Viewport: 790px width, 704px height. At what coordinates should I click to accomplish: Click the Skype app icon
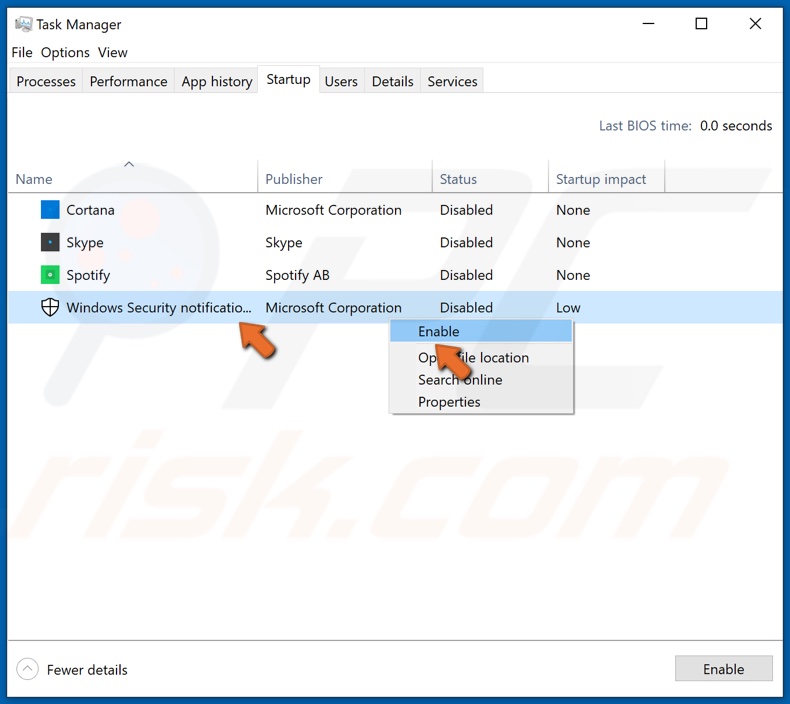point(50,242)
